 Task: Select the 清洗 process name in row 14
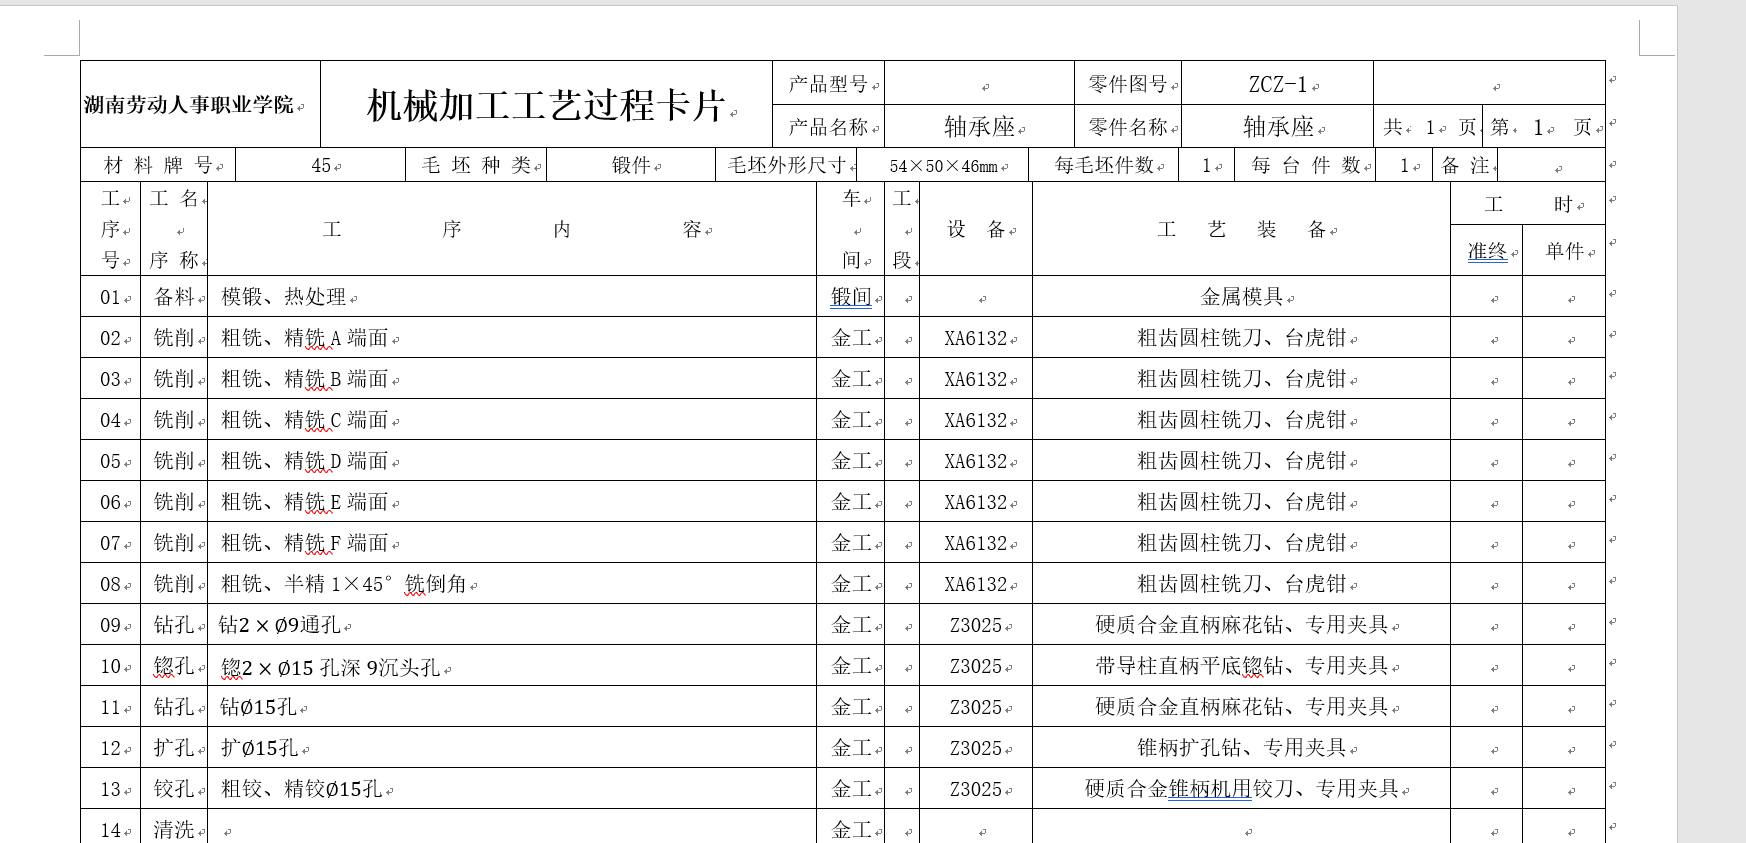174,829
